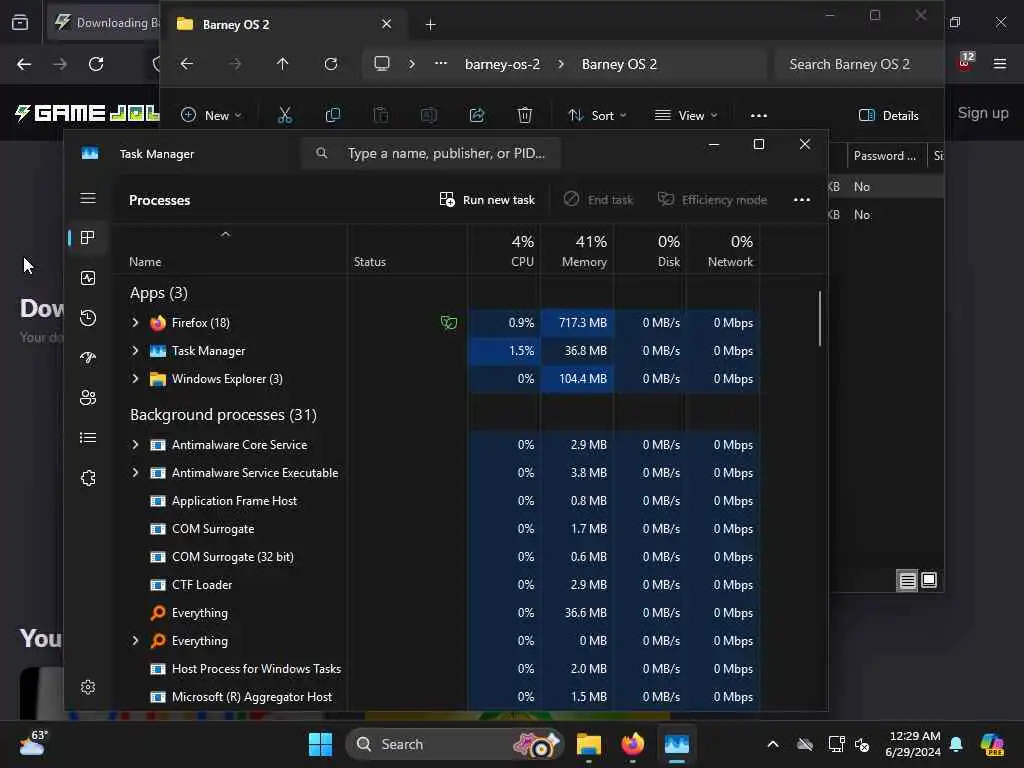Expand the Task Manager process row
1024x768 pixels.
(135, 351)
